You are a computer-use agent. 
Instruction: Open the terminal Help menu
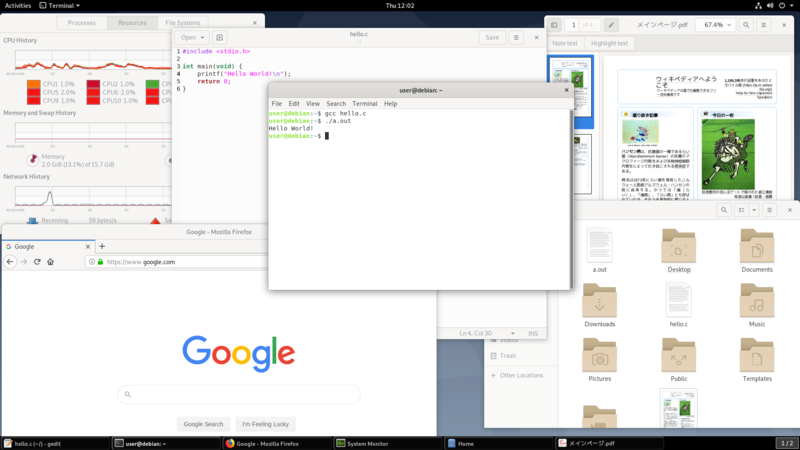click(x=390, y=104)
